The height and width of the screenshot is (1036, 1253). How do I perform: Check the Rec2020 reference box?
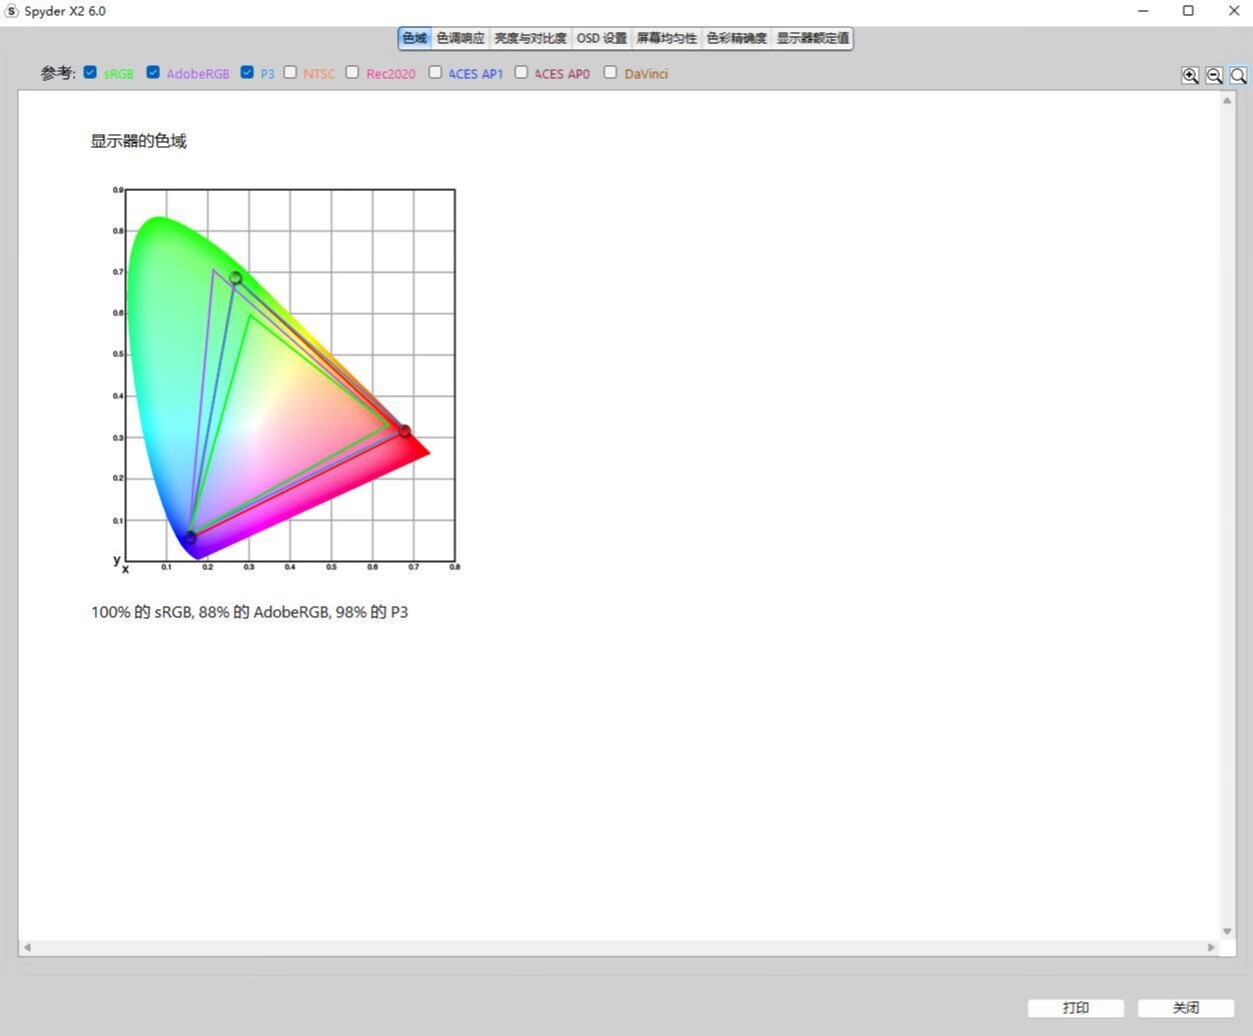pyautogui.click(x=352, y=72)
